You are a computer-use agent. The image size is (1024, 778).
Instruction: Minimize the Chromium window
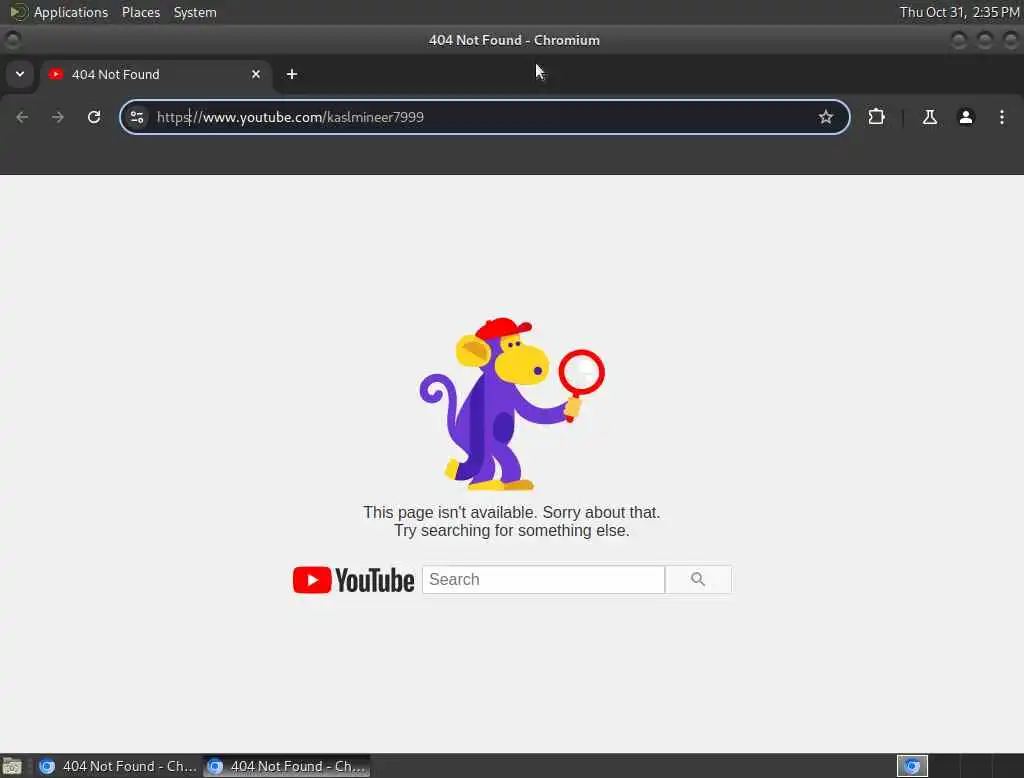coord(959,40)
